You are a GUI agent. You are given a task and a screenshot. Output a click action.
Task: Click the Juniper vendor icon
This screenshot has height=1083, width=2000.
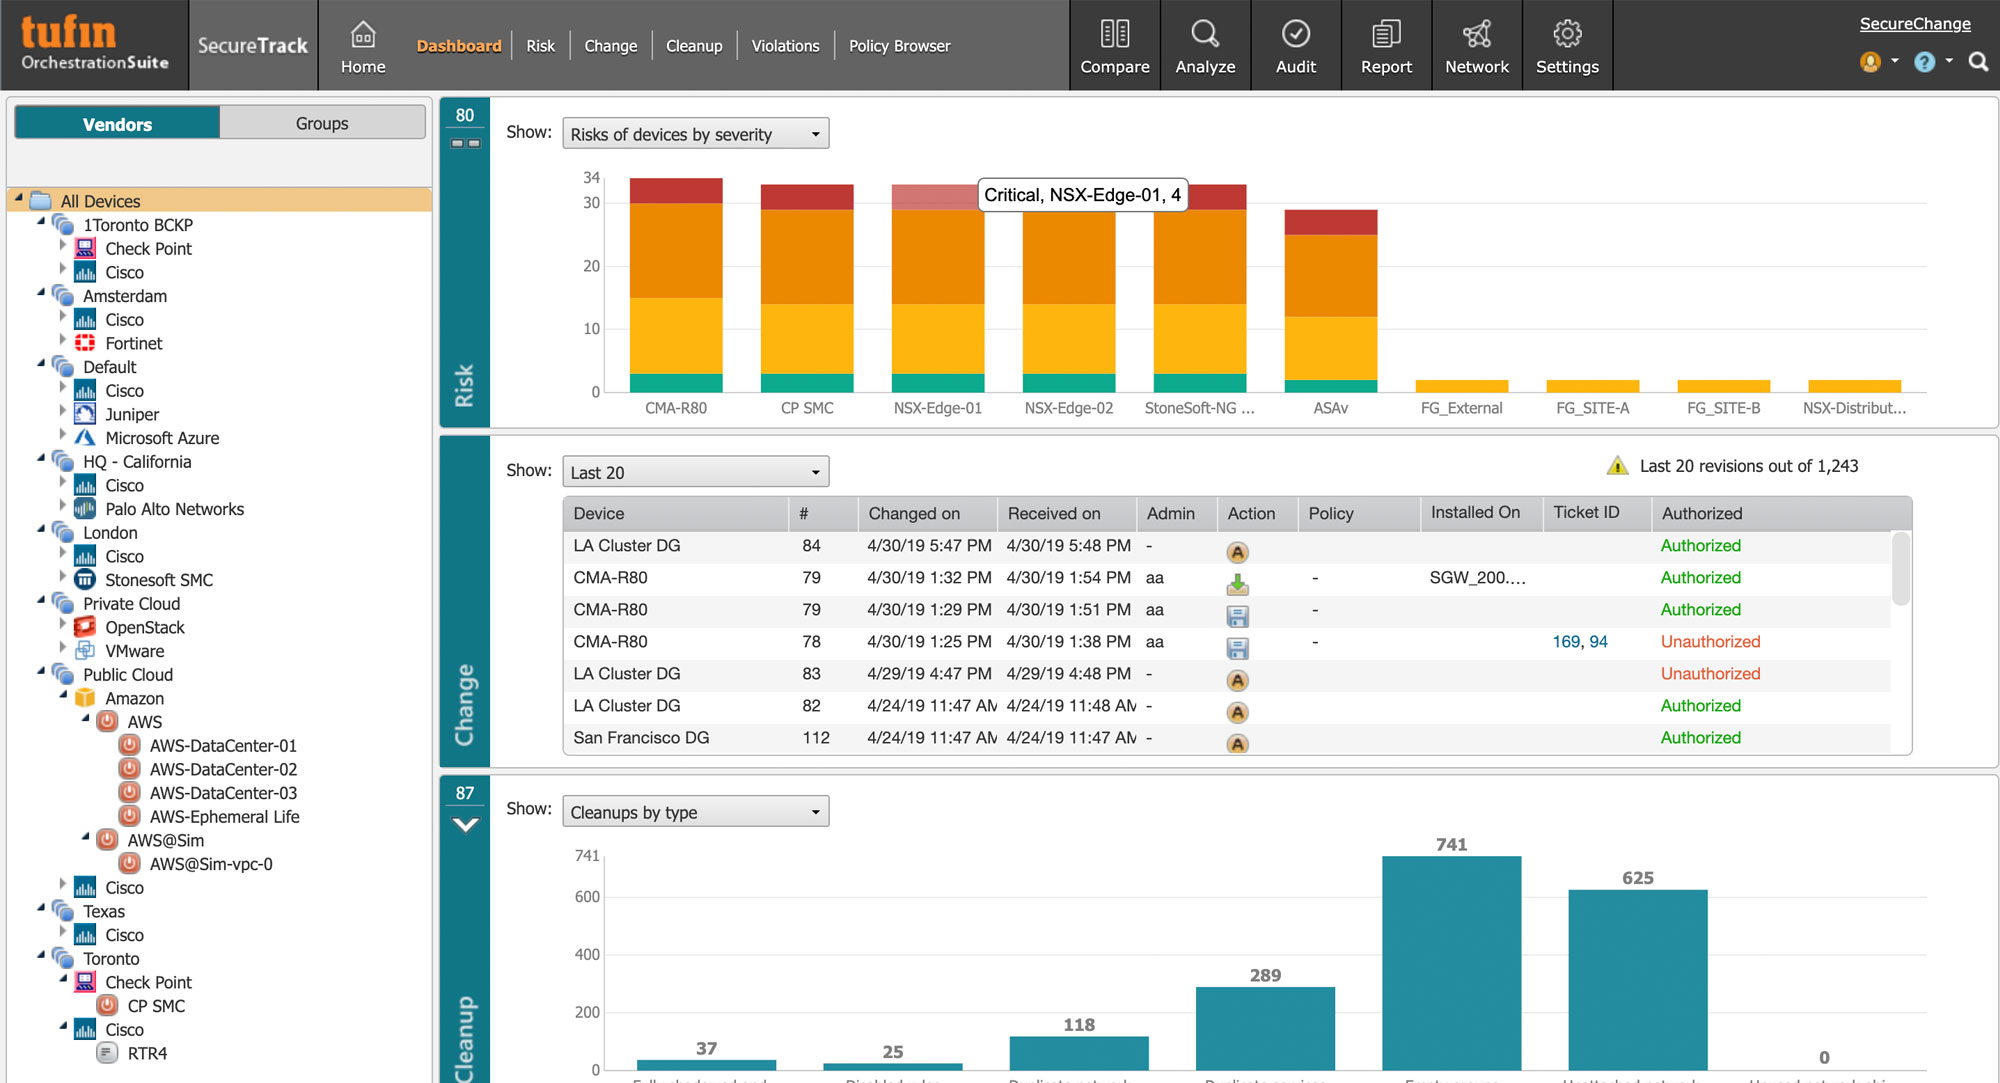click(x=85, y=414)
